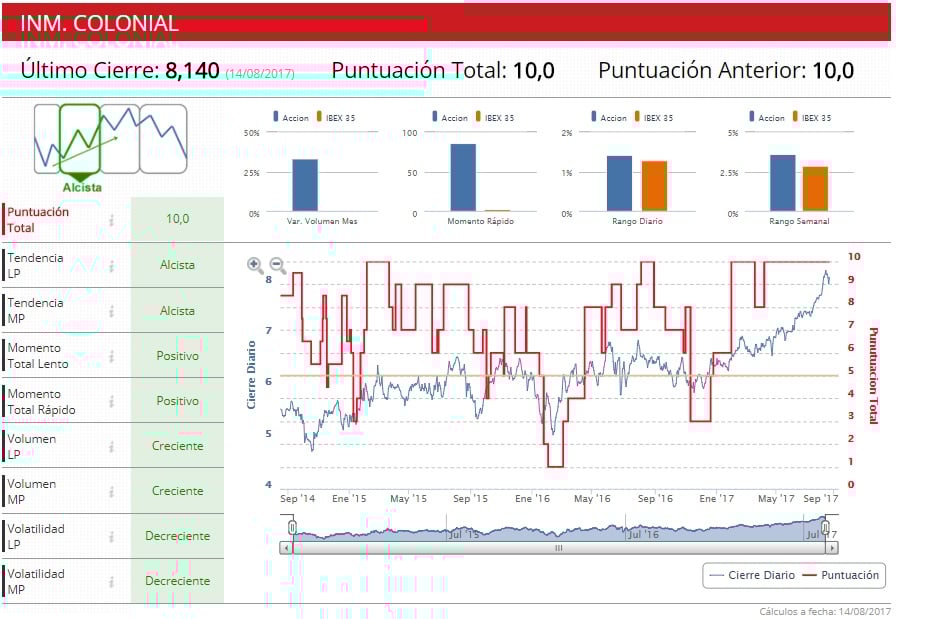Toggle Puntuación series in main legend

[841, 575]
